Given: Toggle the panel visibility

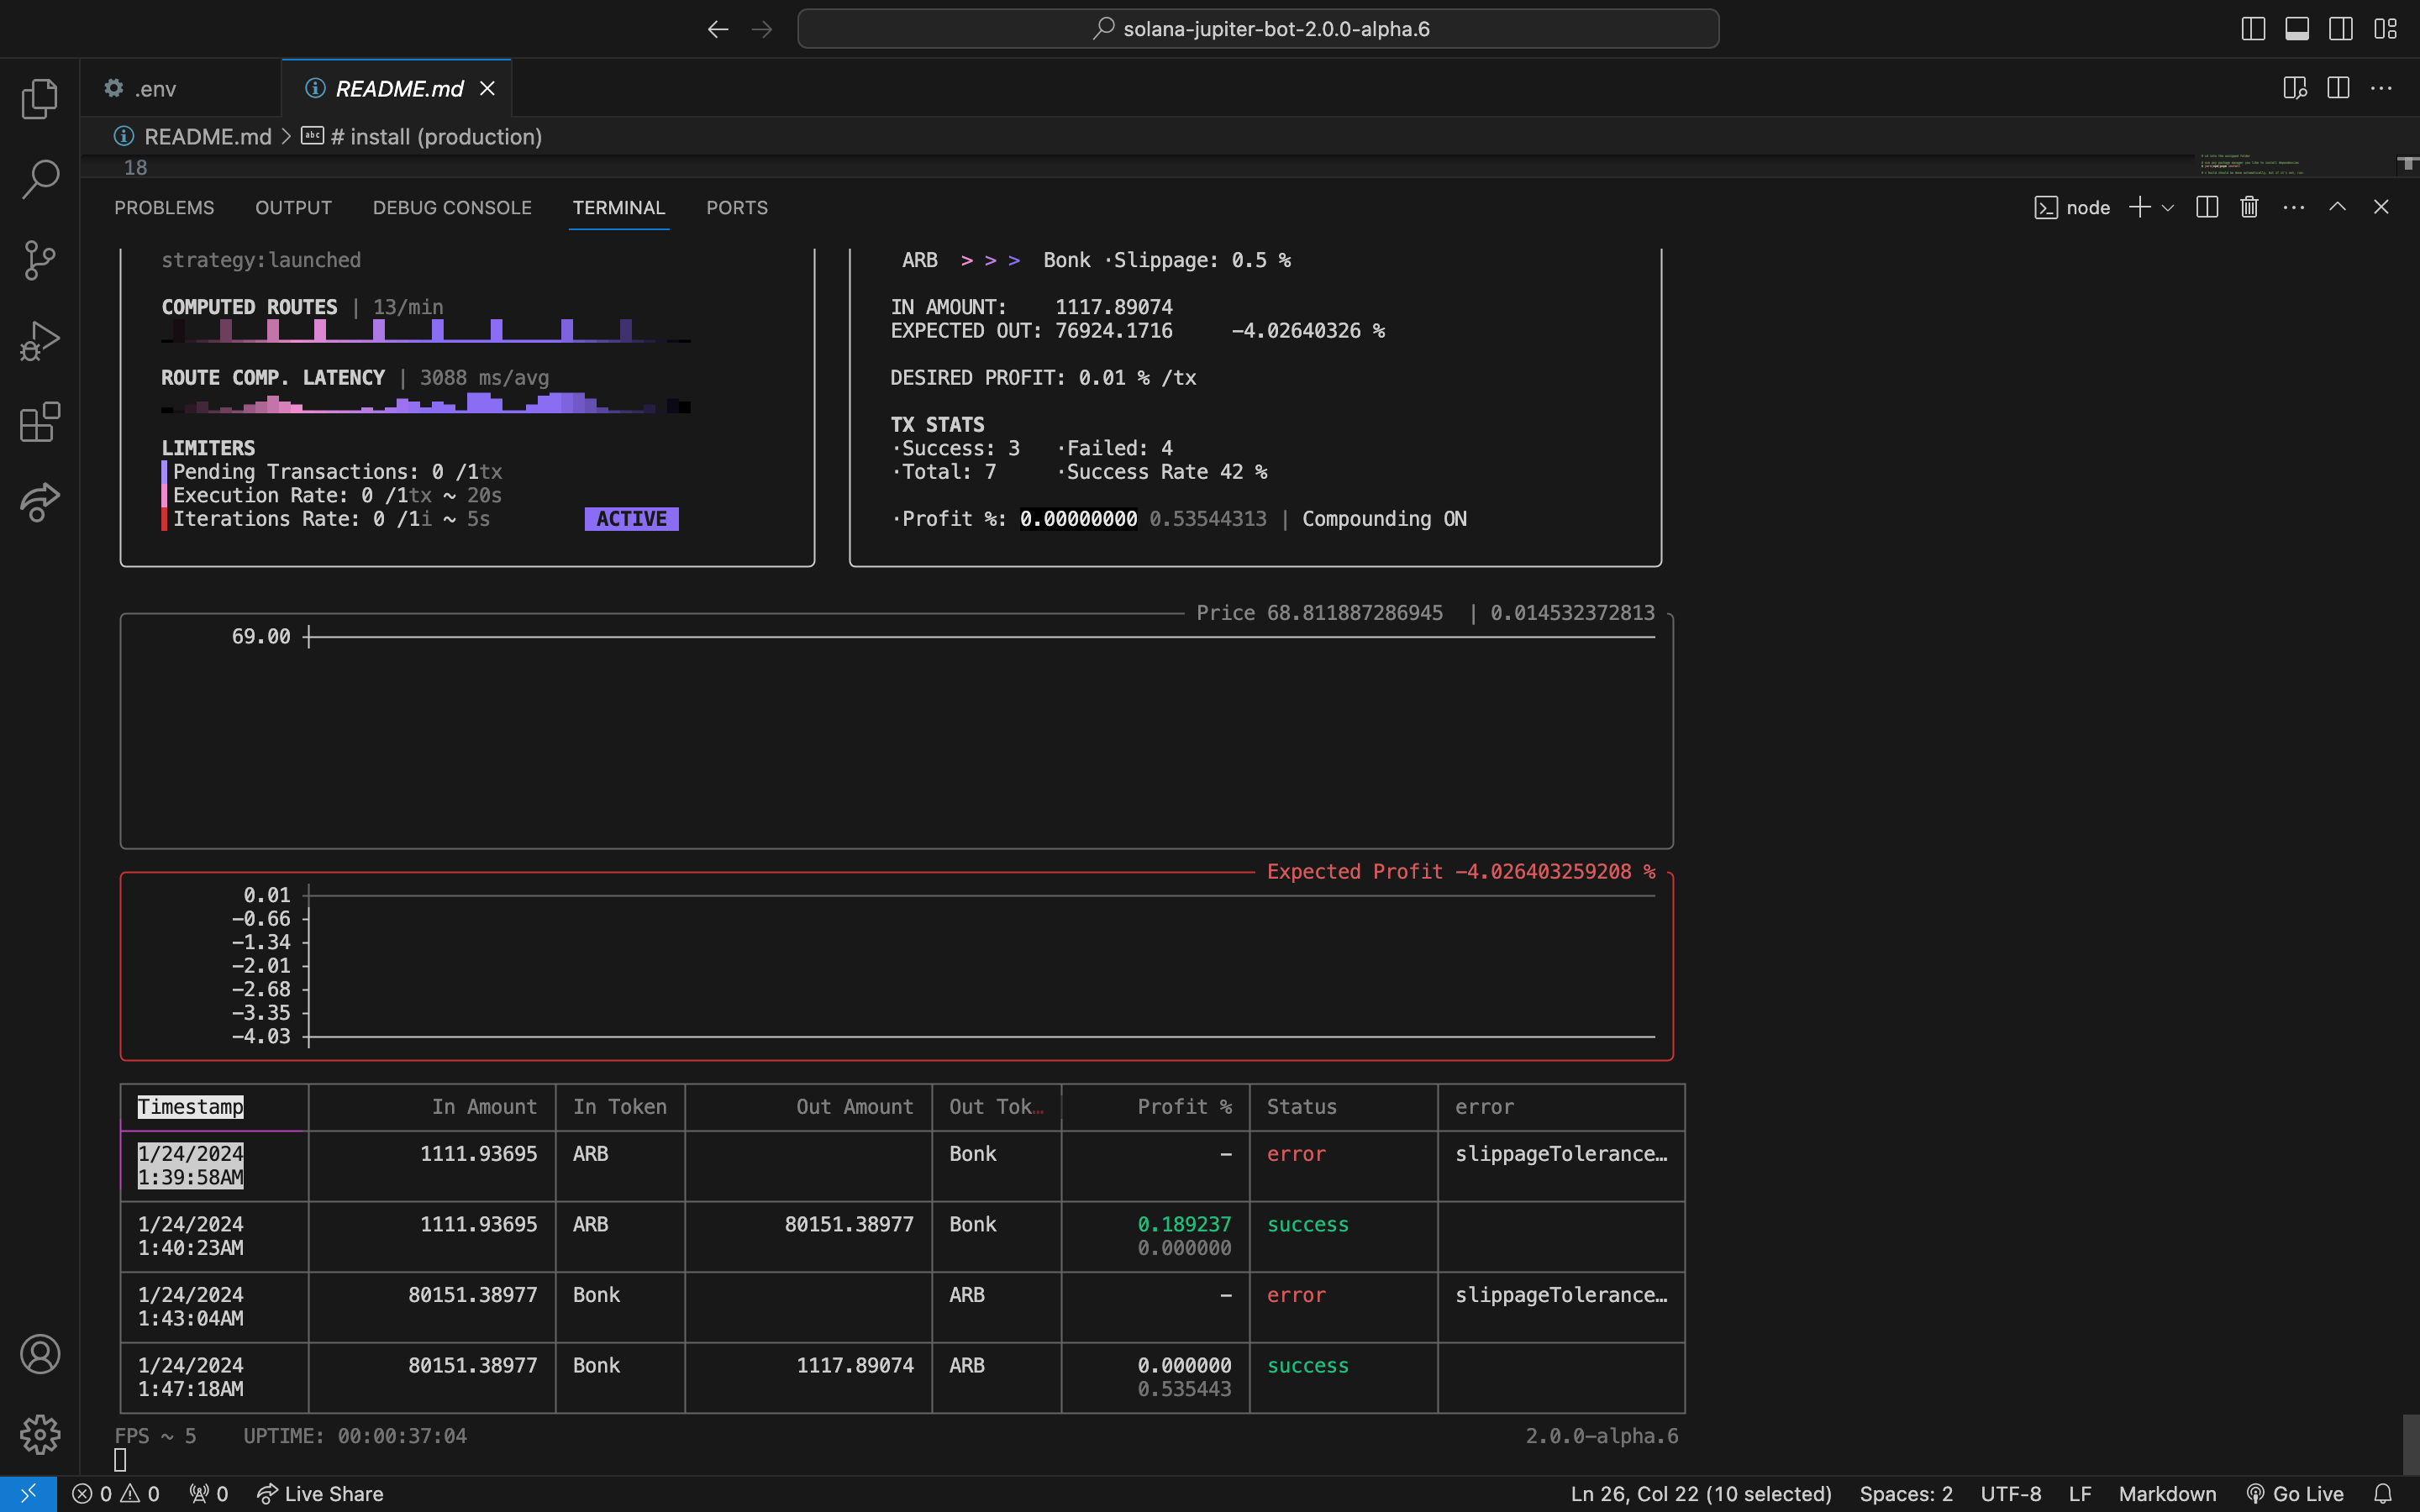Looking at the screenshot, I should coord(2296,28).
